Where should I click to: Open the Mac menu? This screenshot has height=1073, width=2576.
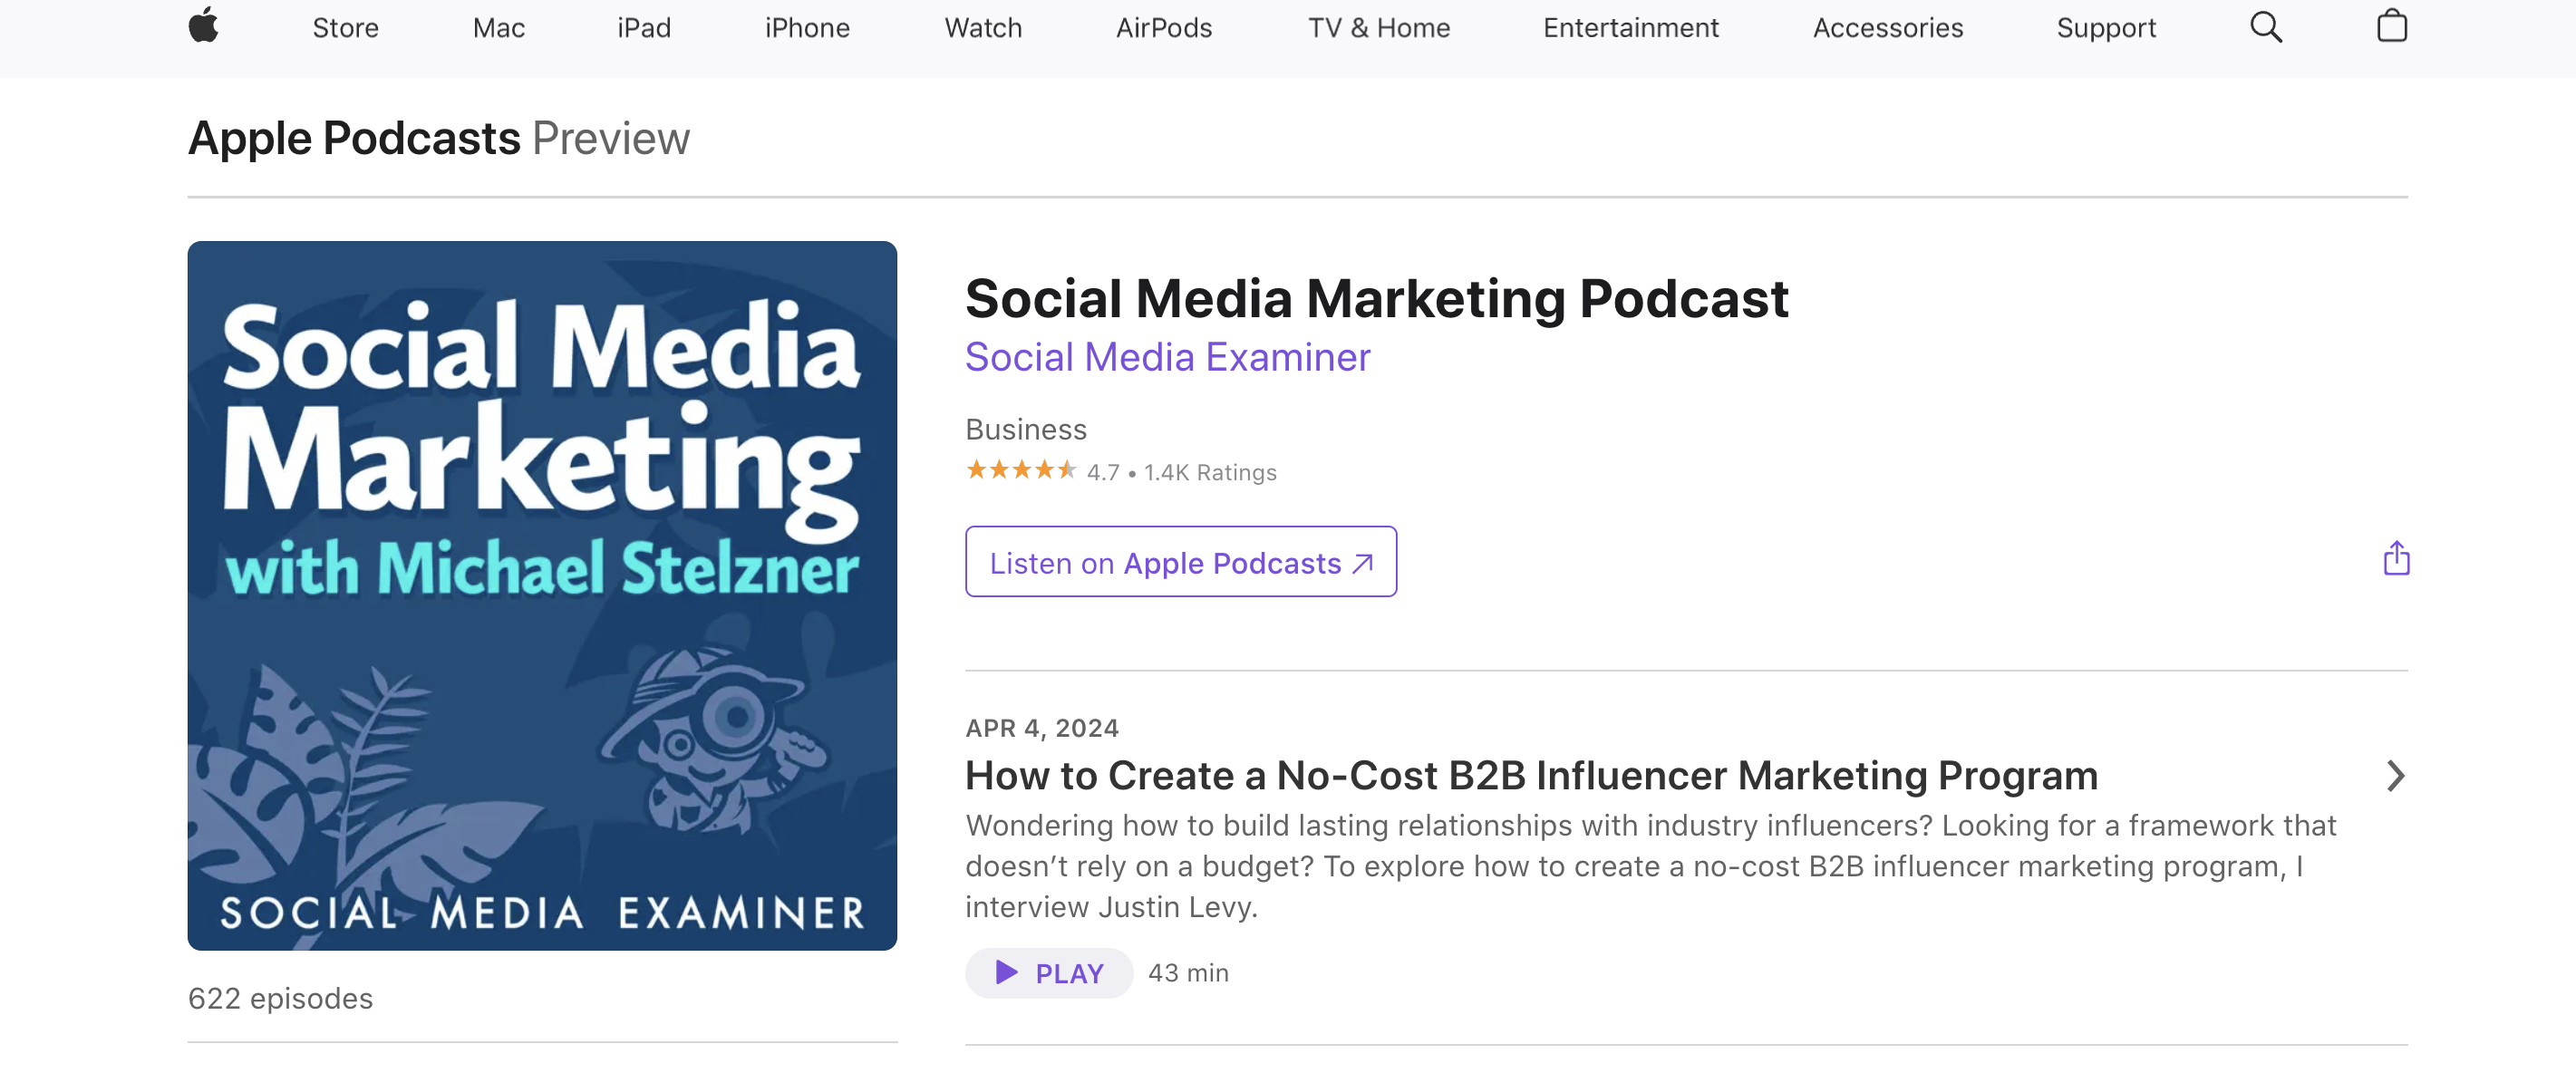(498, 28)
